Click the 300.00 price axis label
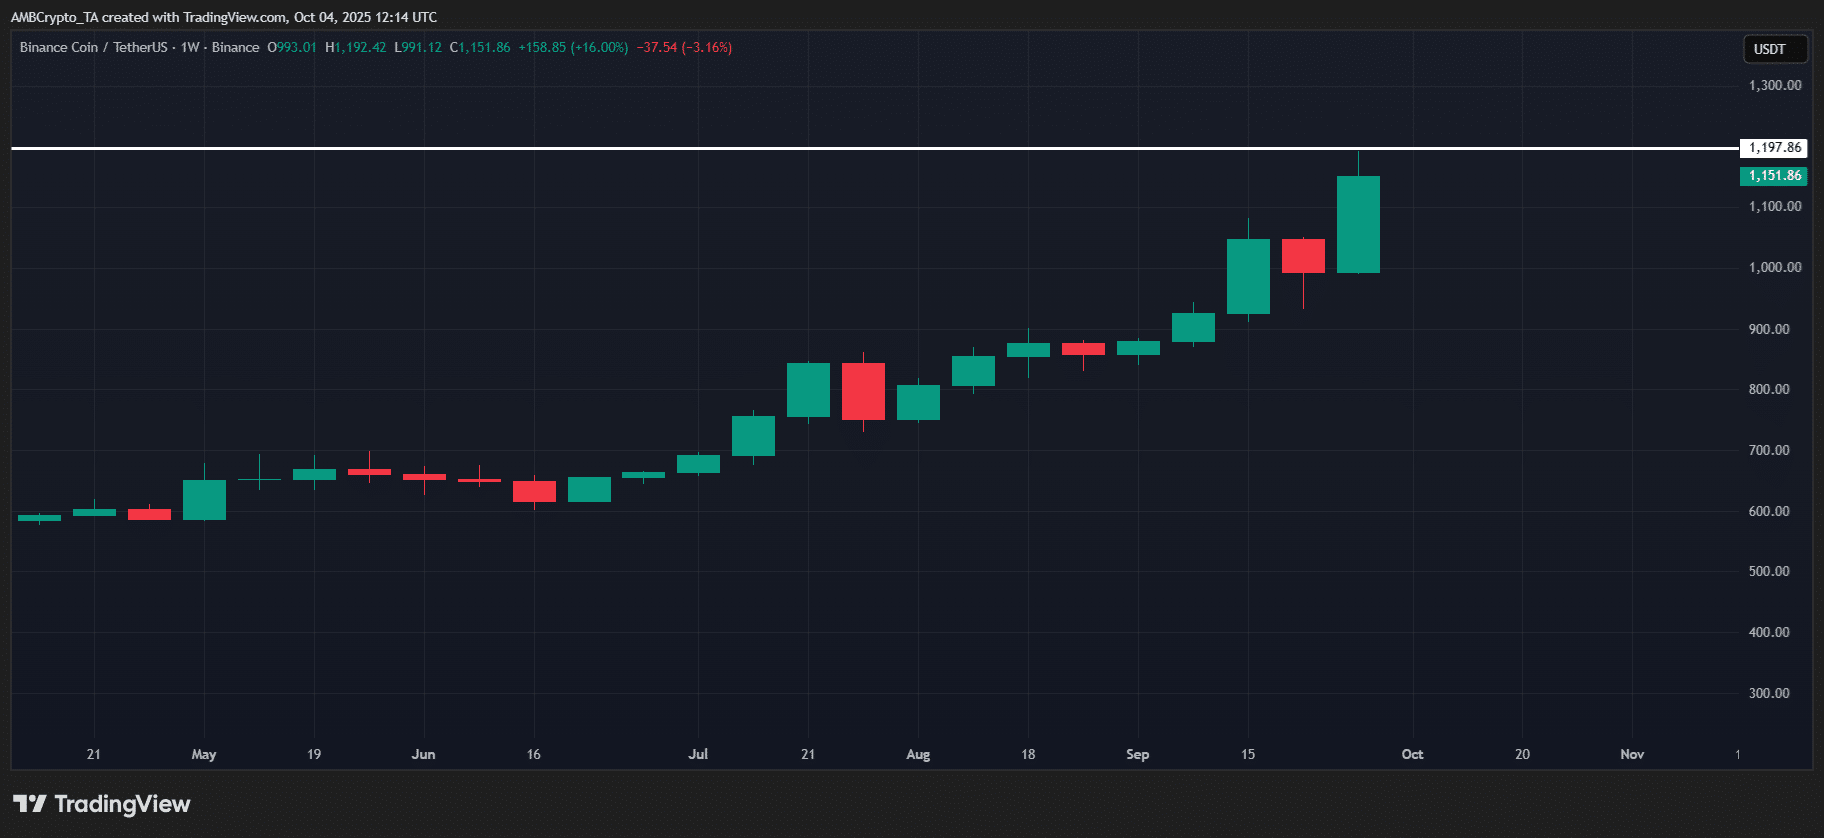This screenshot has width=1824, height=838. [1768, 693]
